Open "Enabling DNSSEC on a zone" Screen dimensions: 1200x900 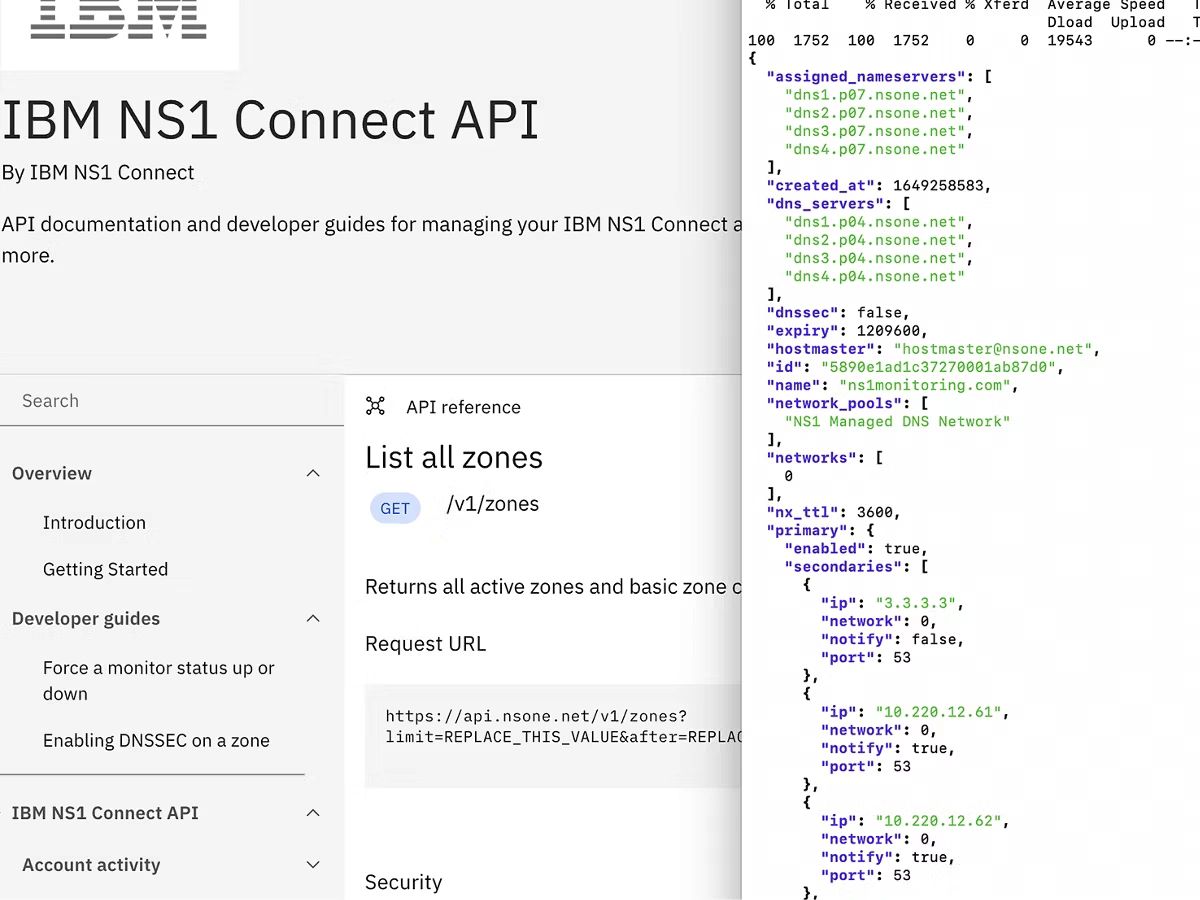[x=156, y=740]
